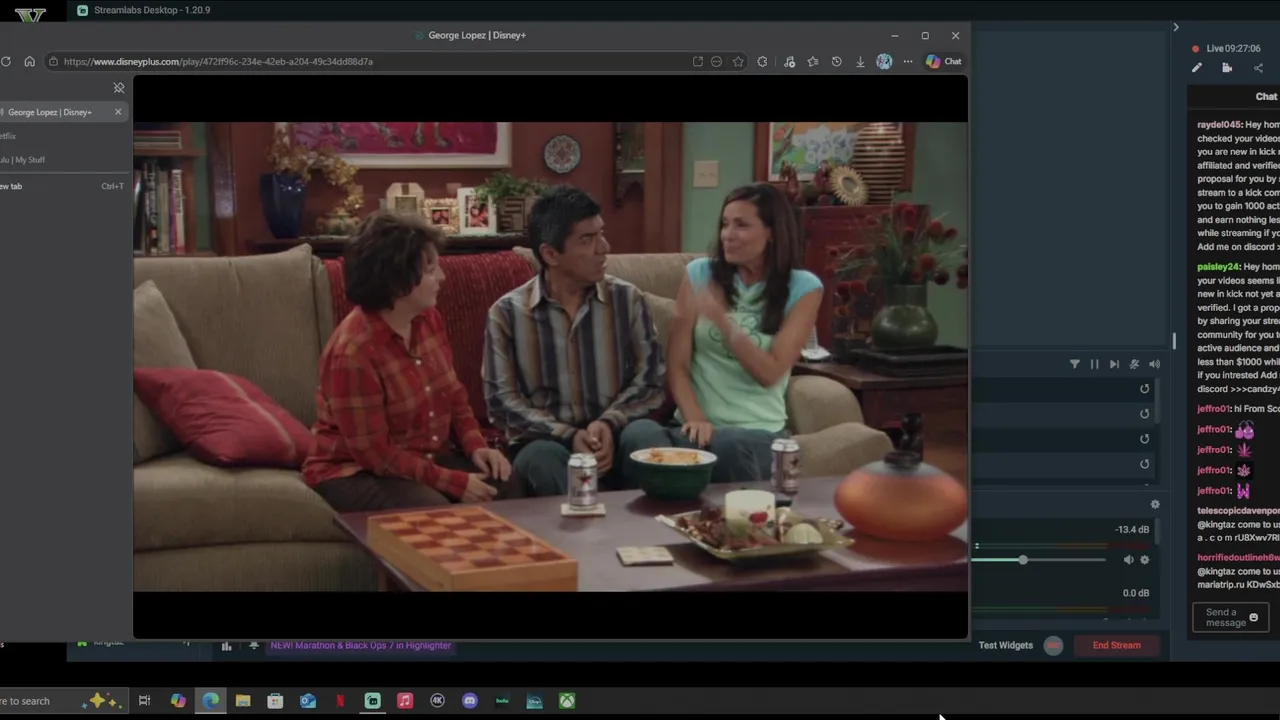
Task: Open Microsoft Edge from taskbar
Action: (211, 701)
